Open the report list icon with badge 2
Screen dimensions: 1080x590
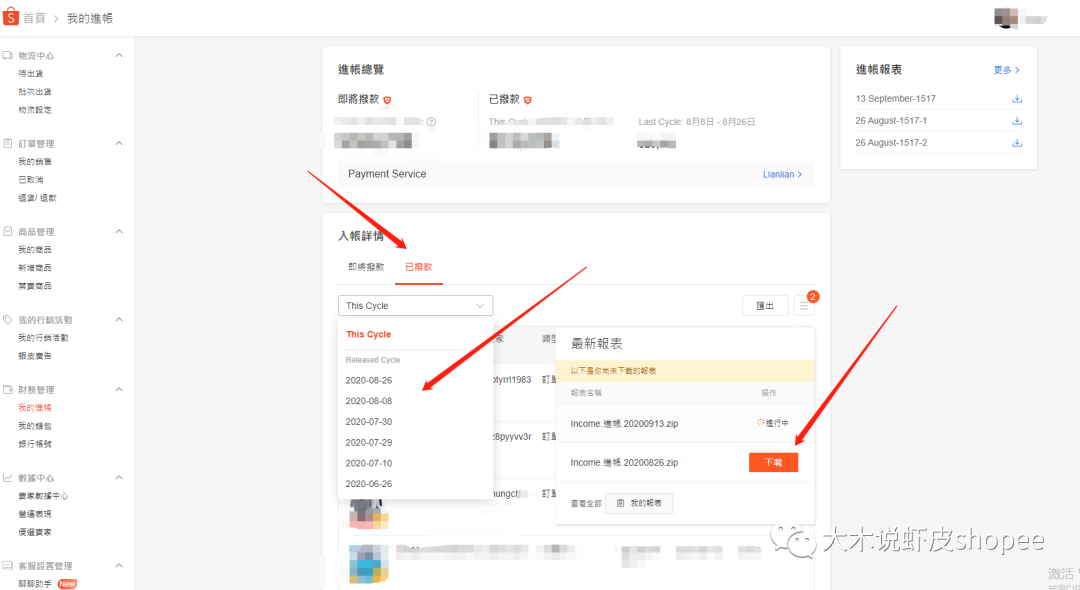(804, 306)
